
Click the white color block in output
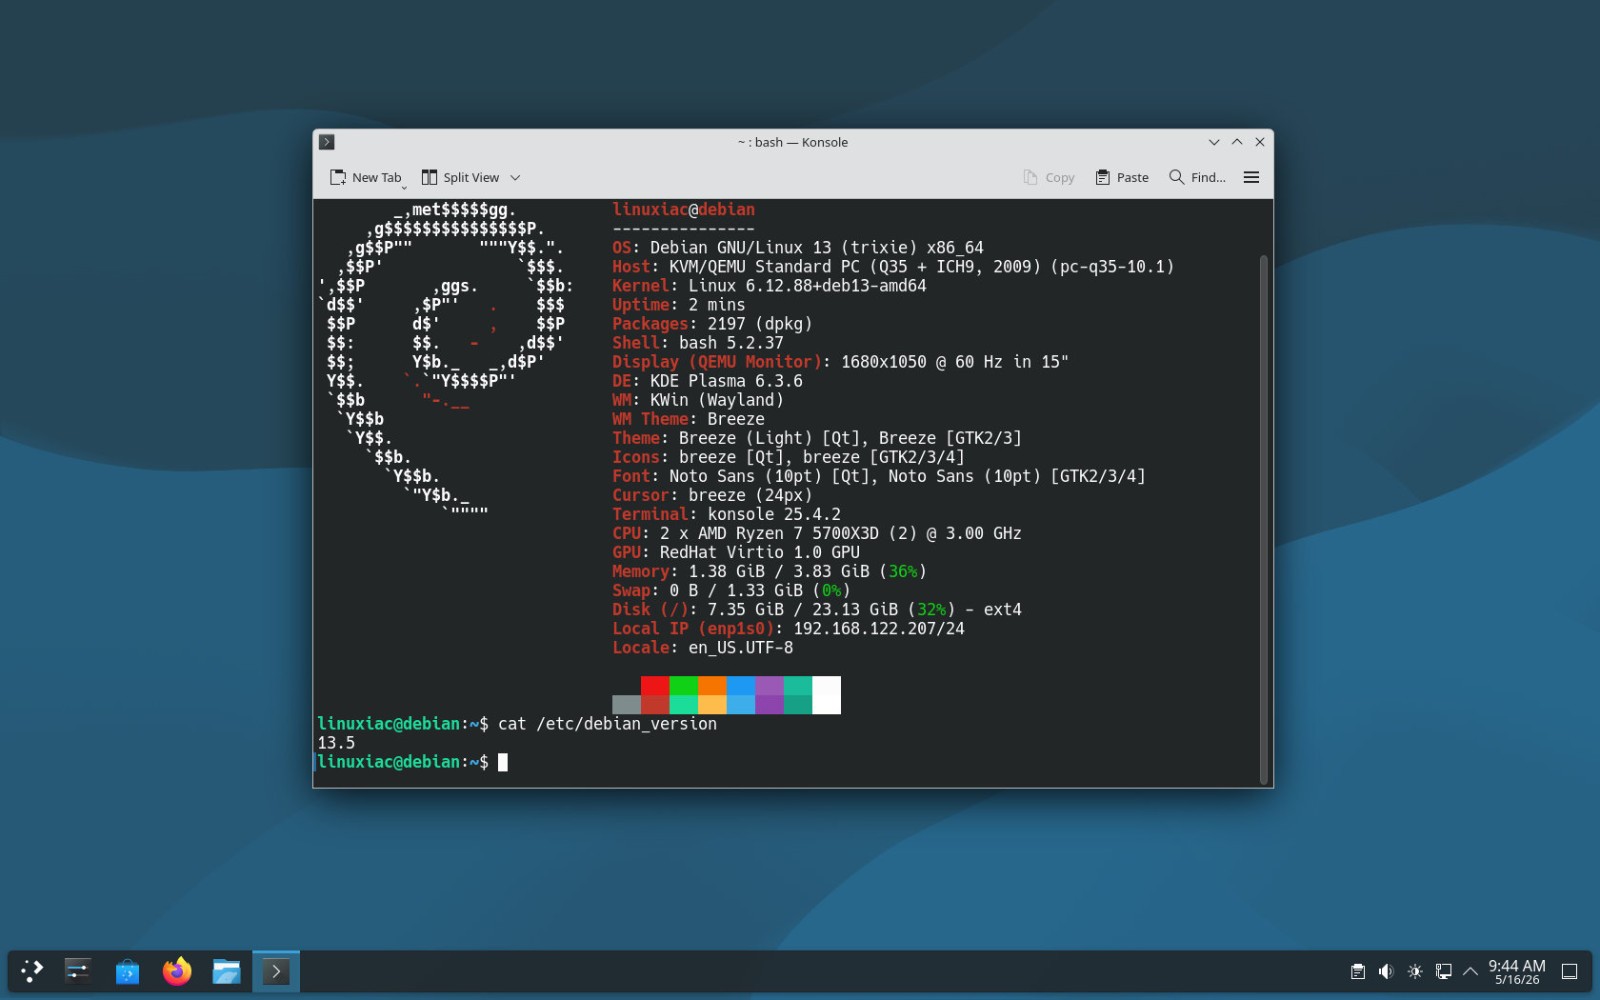tap(827, 695)
